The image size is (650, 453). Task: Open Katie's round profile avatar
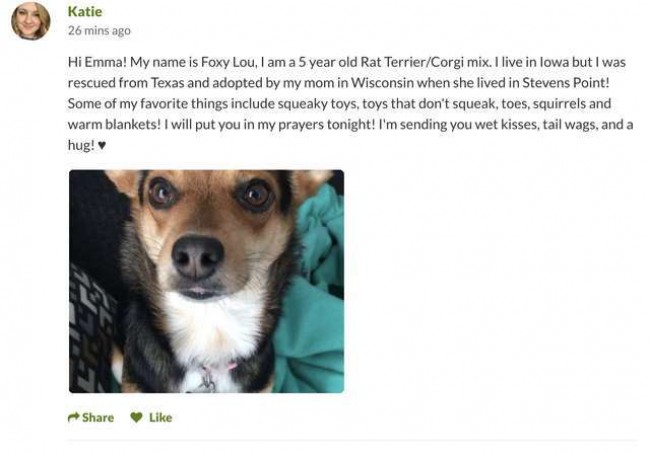(x=31, y=21)
